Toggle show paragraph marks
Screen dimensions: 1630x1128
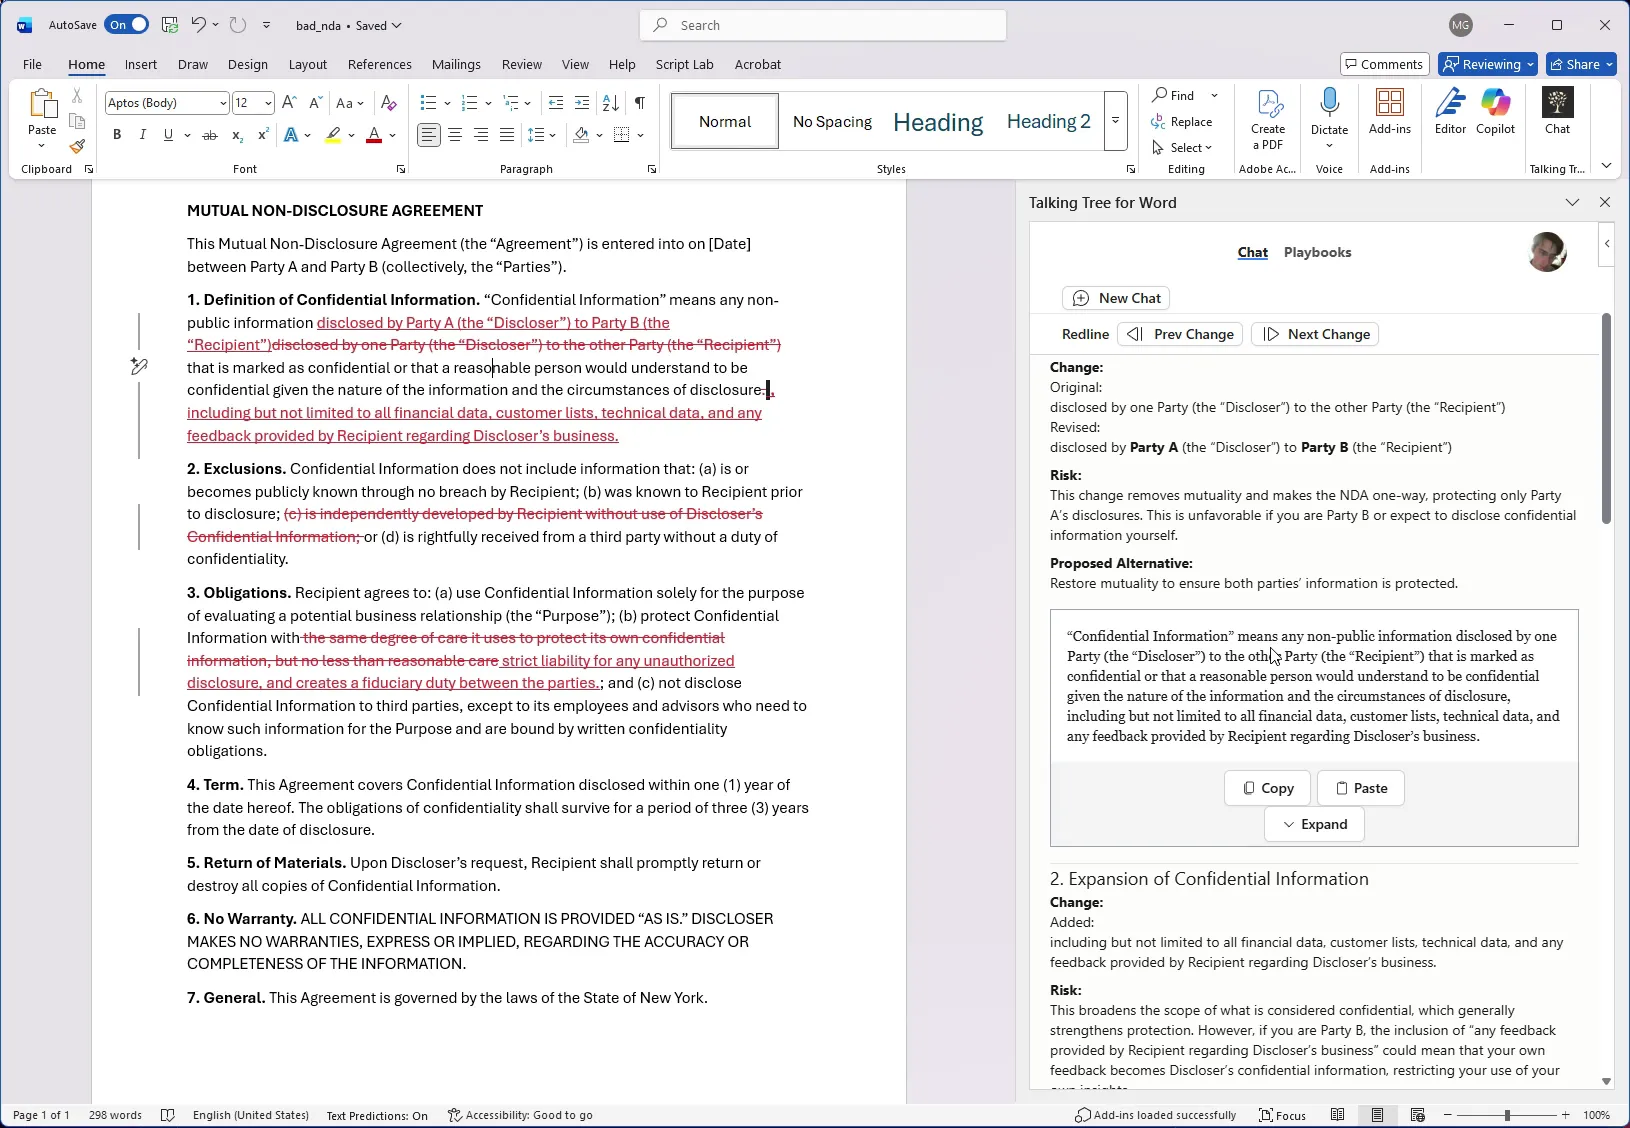(x=640, y=103)
